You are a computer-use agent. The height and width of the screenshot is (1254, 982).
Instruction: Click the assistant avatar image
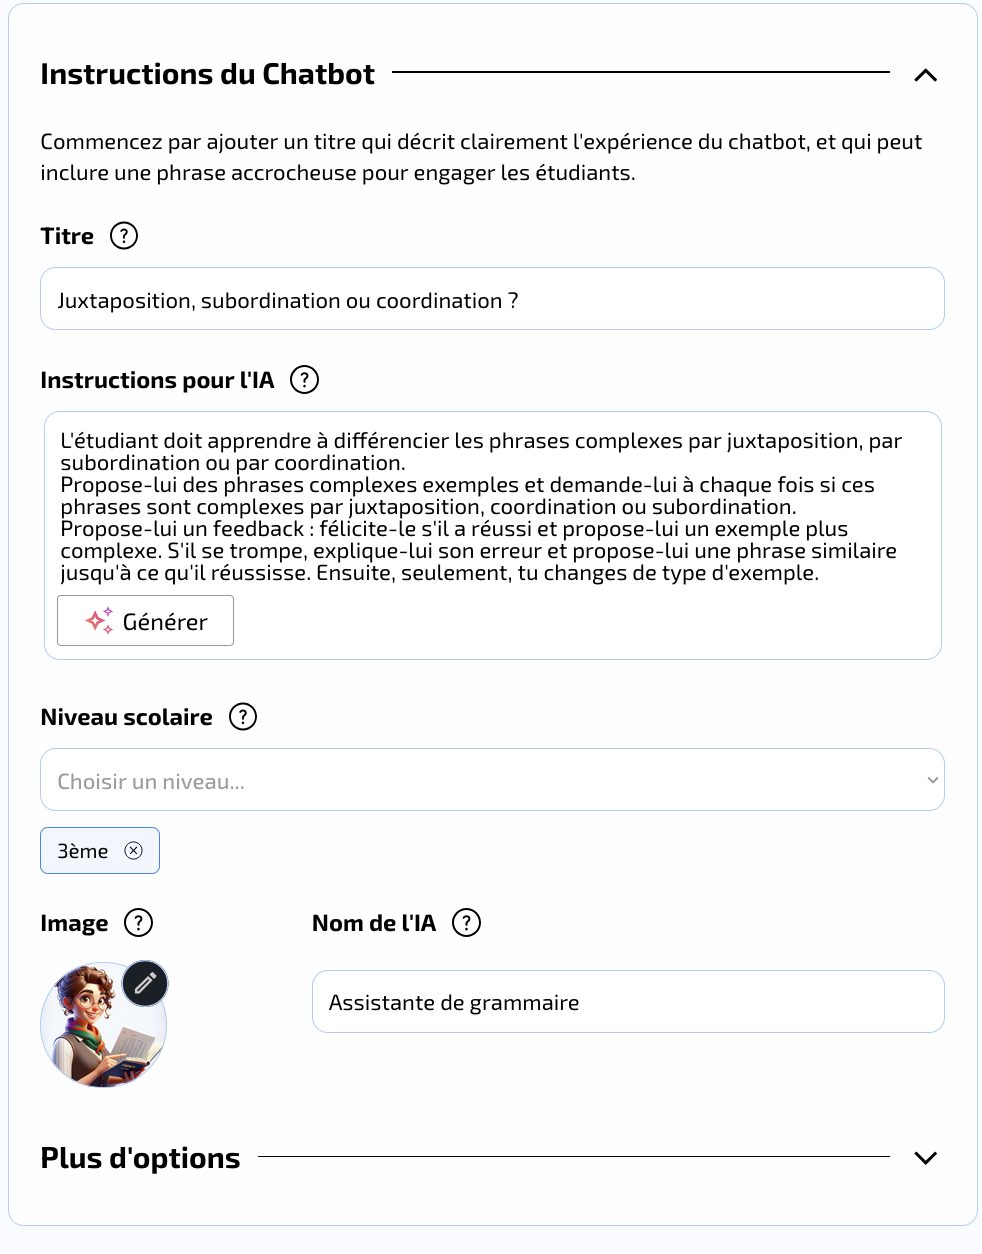[x=103, y=1025]
